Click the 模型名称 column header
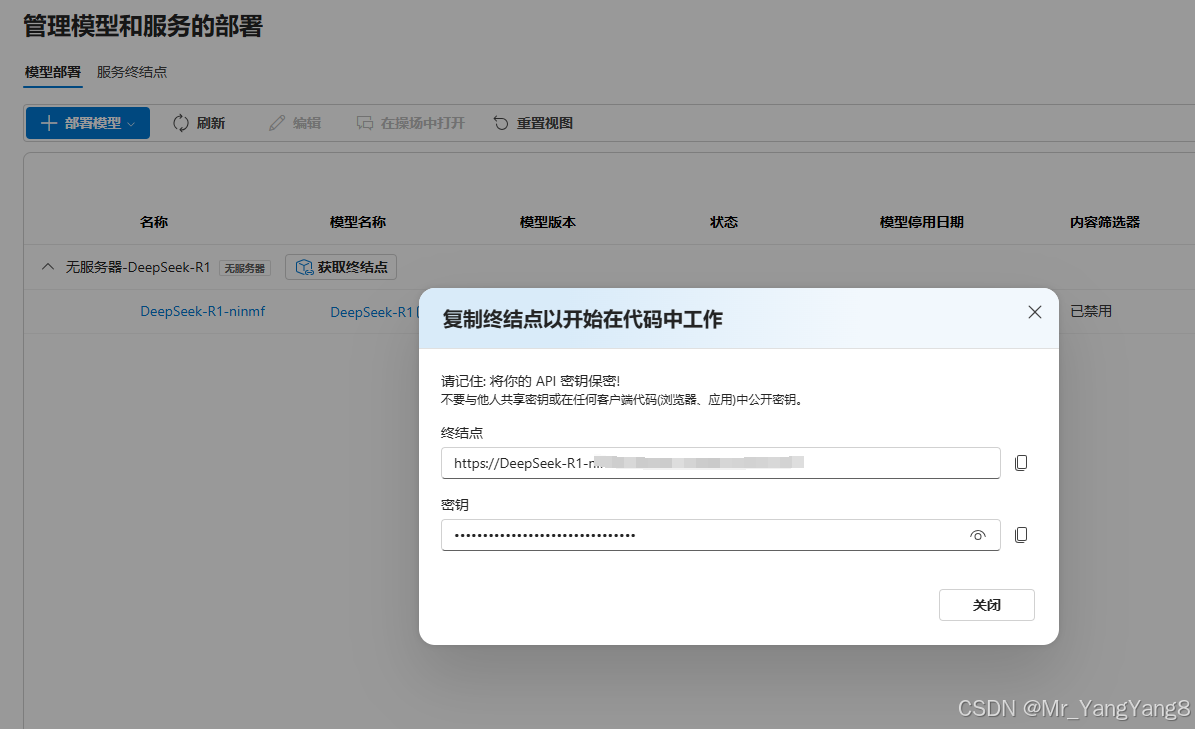 click(x=357, y=222)
